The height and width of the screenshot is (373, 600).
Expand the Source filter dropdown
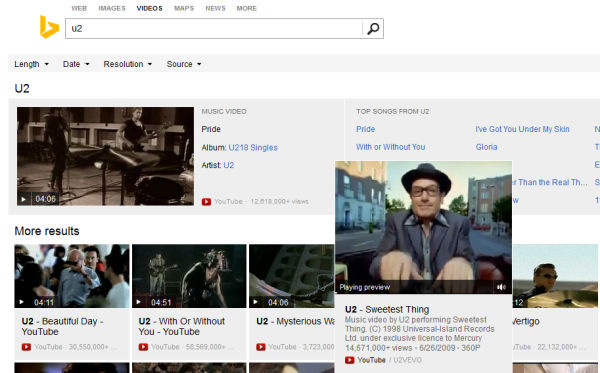tap(184, 64)
